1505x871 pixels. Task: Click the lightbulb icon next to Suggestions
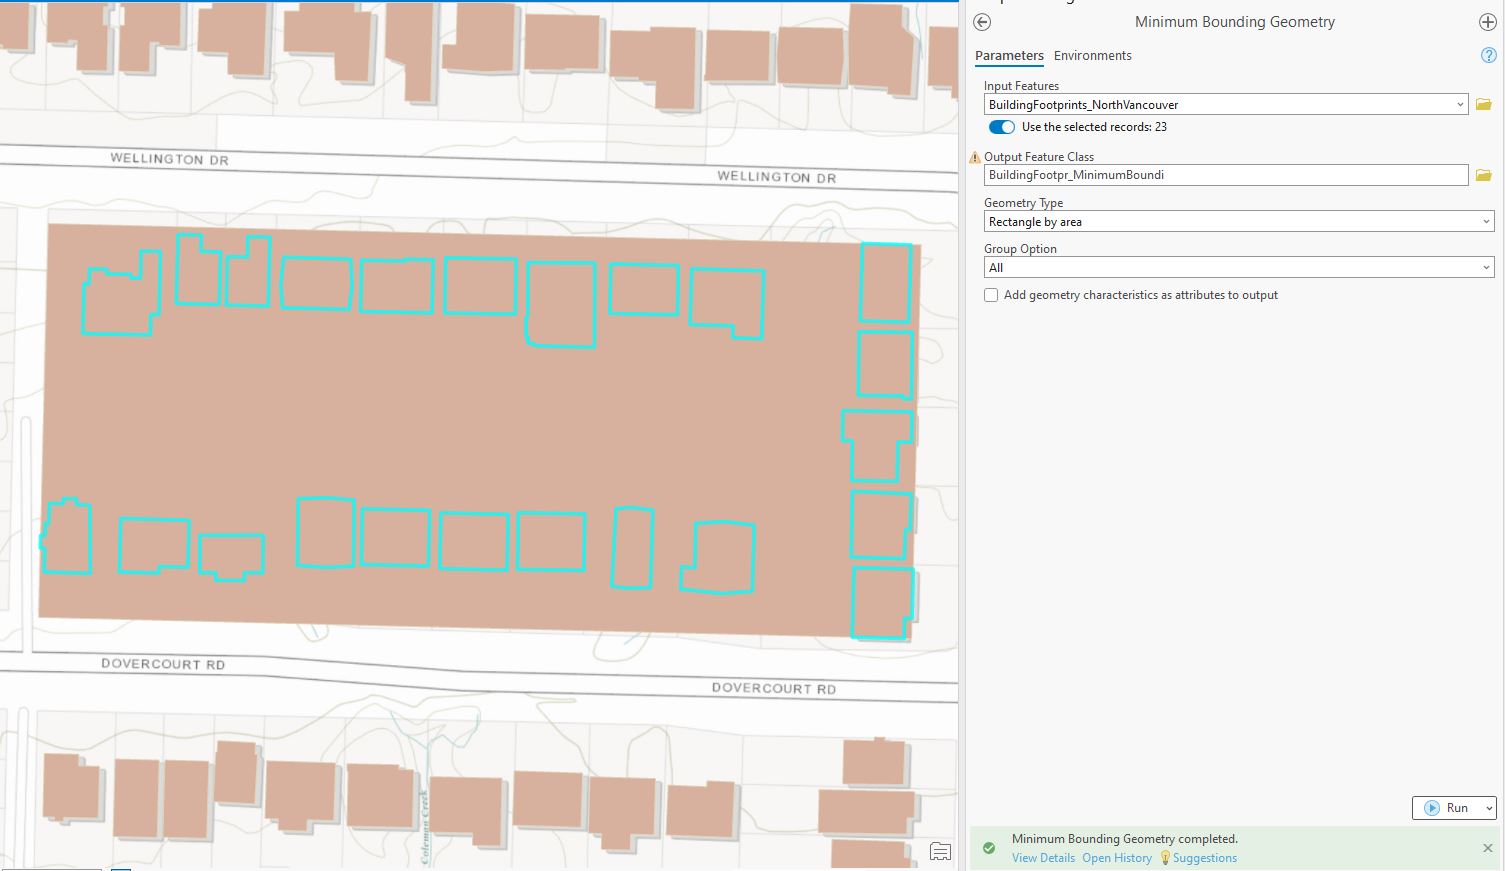tap(1165, 857)
